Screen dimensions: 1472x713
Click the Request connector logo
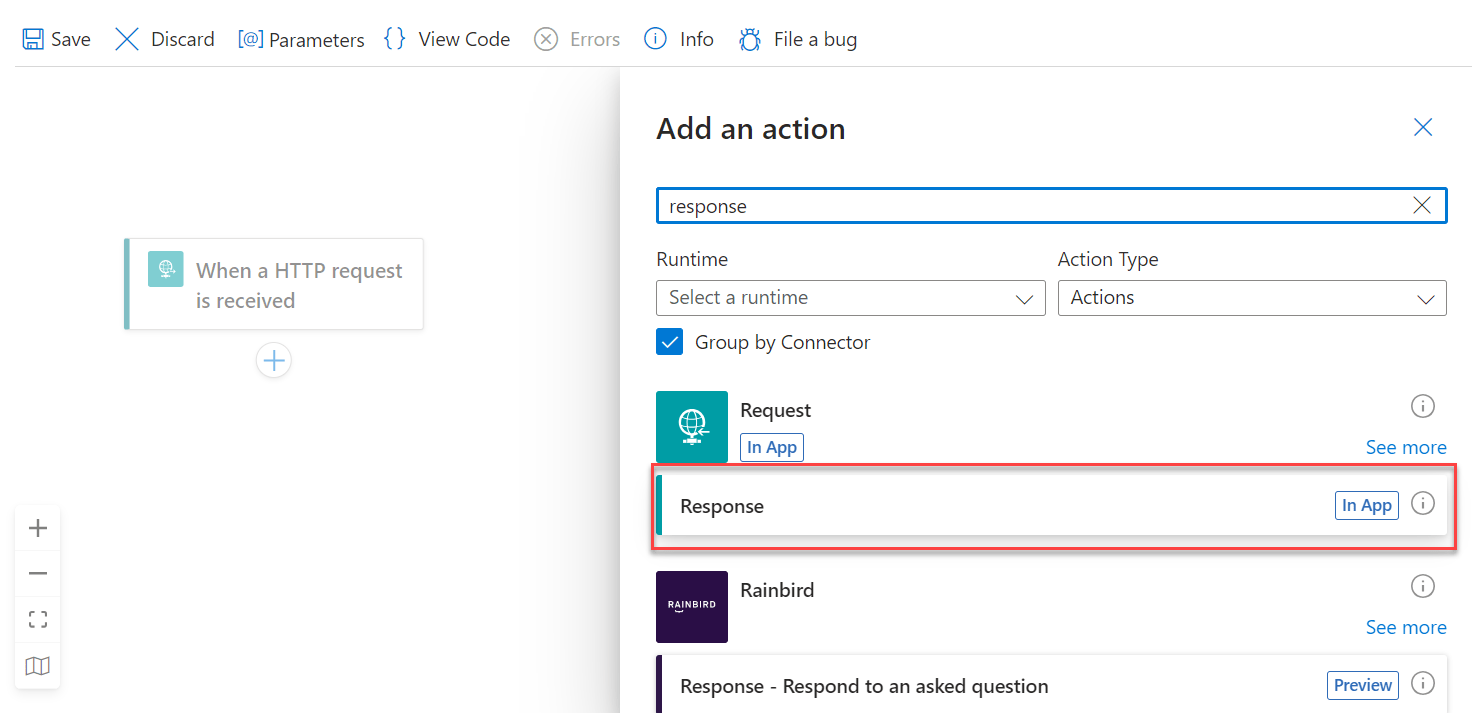point(691,427)
